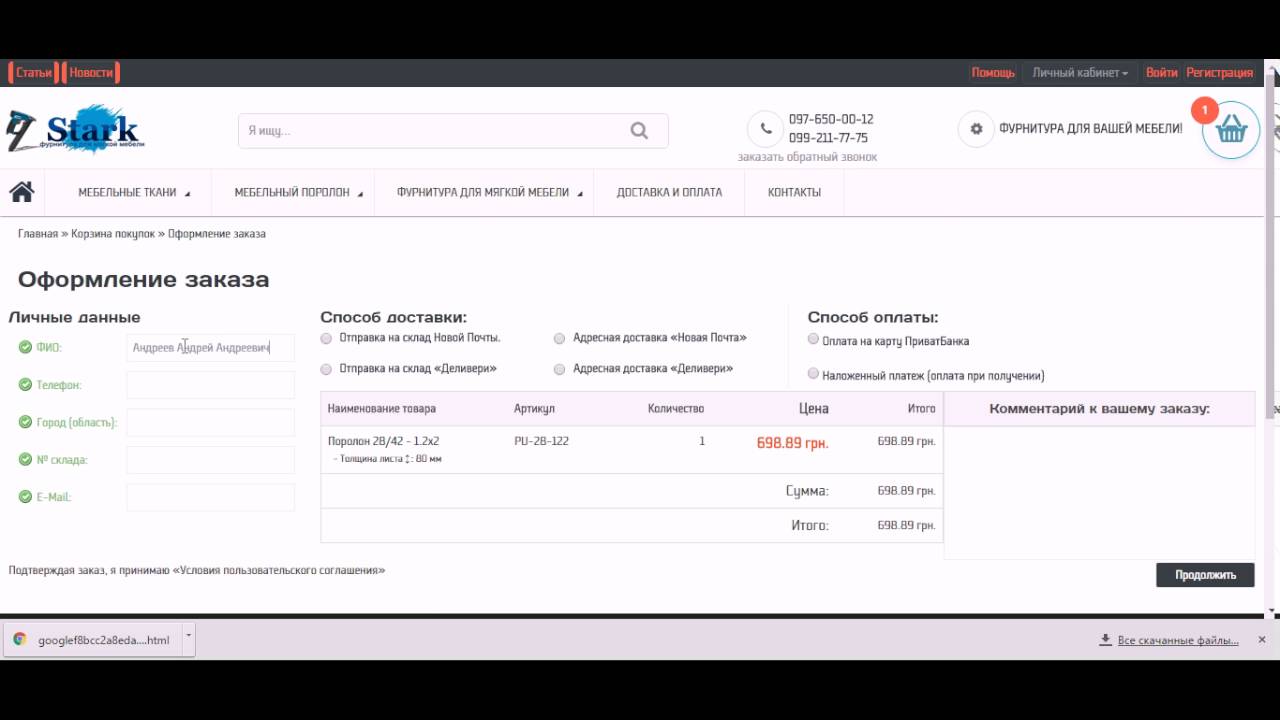Click the red price 698.89 грн.
1280x720 pixels.
point(792,442)
